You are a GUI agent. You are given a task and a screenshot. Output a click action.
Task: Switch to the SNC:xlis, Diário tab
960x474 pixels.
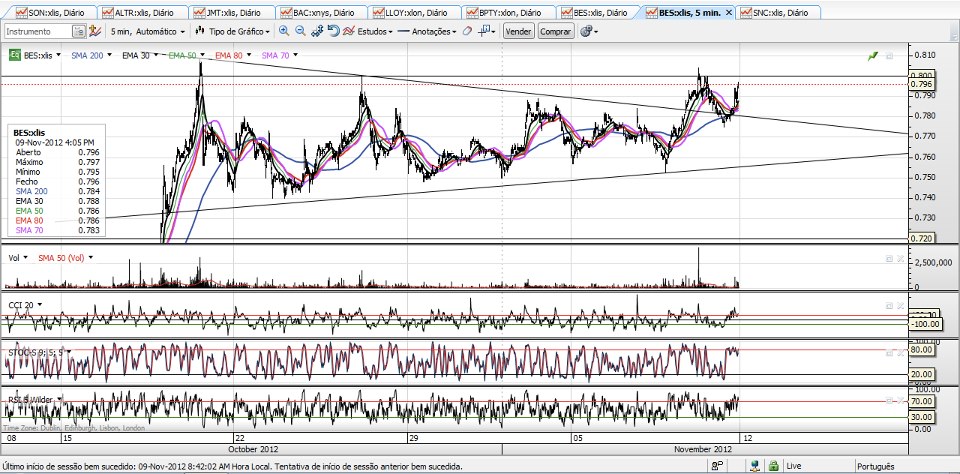pyautogui.click(x=779, y=12)
